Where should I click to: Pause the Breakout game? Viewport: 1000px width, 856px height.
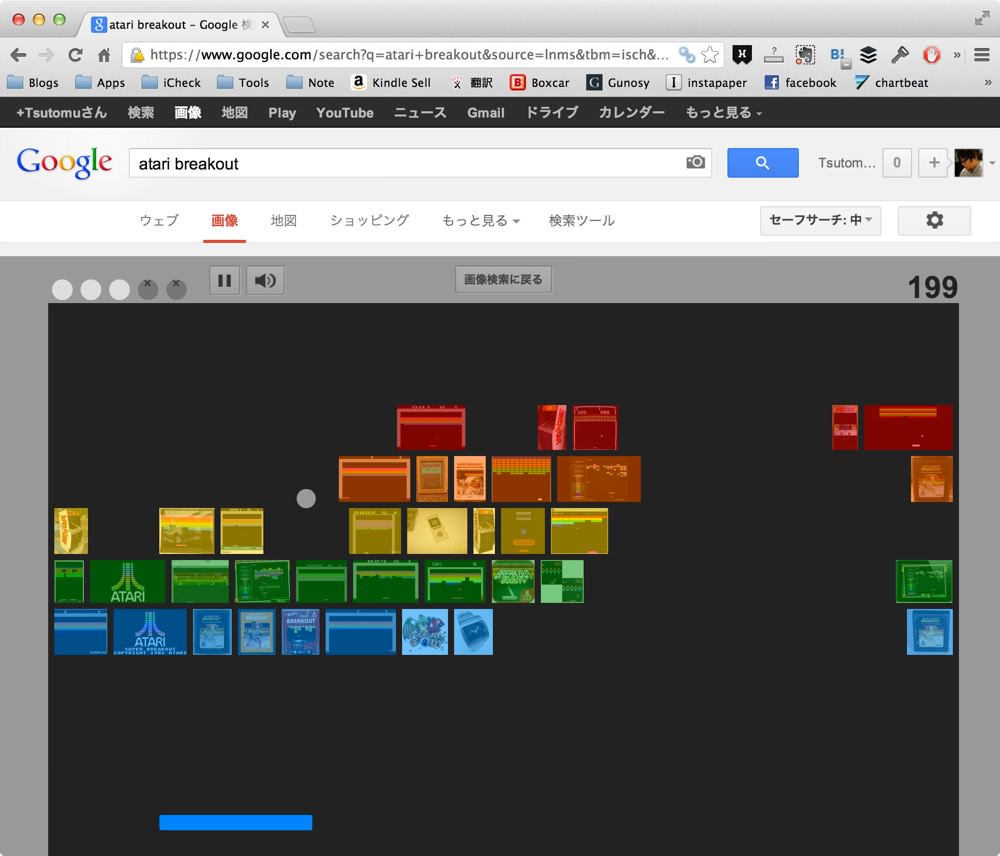(224, 280)
